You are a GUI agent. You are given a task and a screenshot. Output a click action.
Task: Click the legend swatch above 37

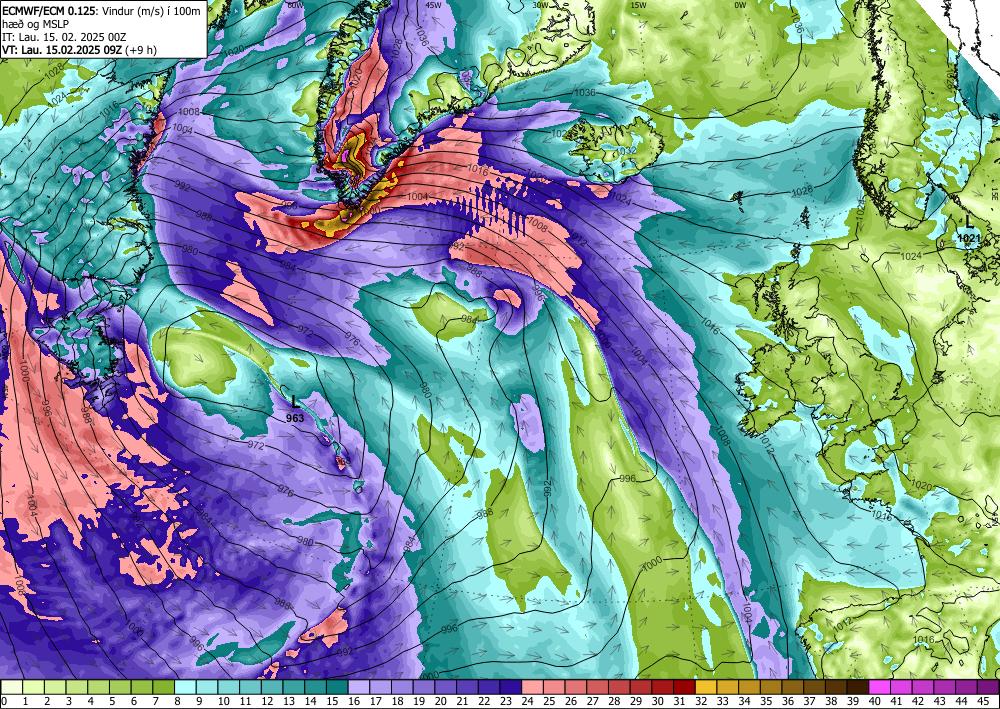[814, 687]
